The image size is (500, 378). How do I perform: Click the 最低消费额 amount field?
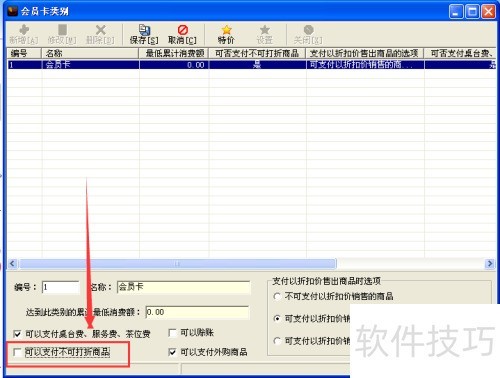pyautogui.click(x=197, y=313)
